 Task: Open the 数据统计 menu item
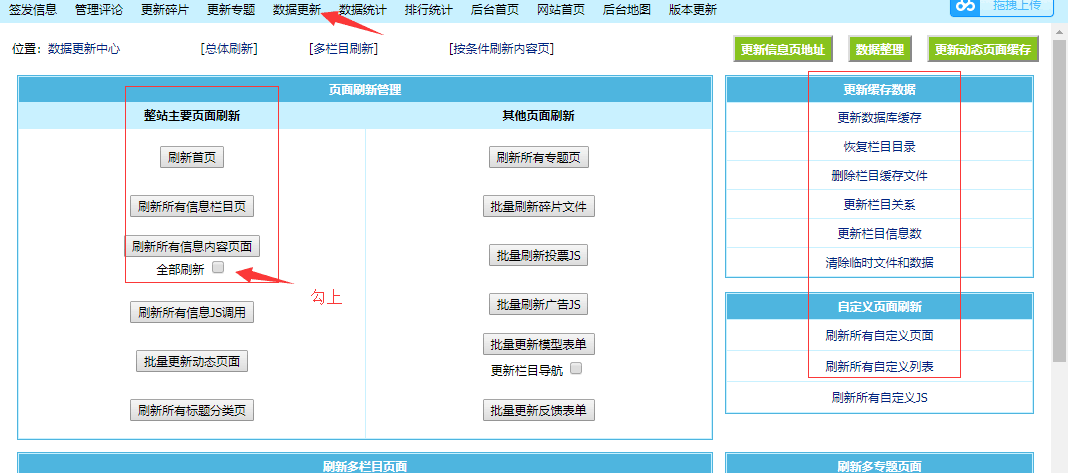tap(362, 10)
